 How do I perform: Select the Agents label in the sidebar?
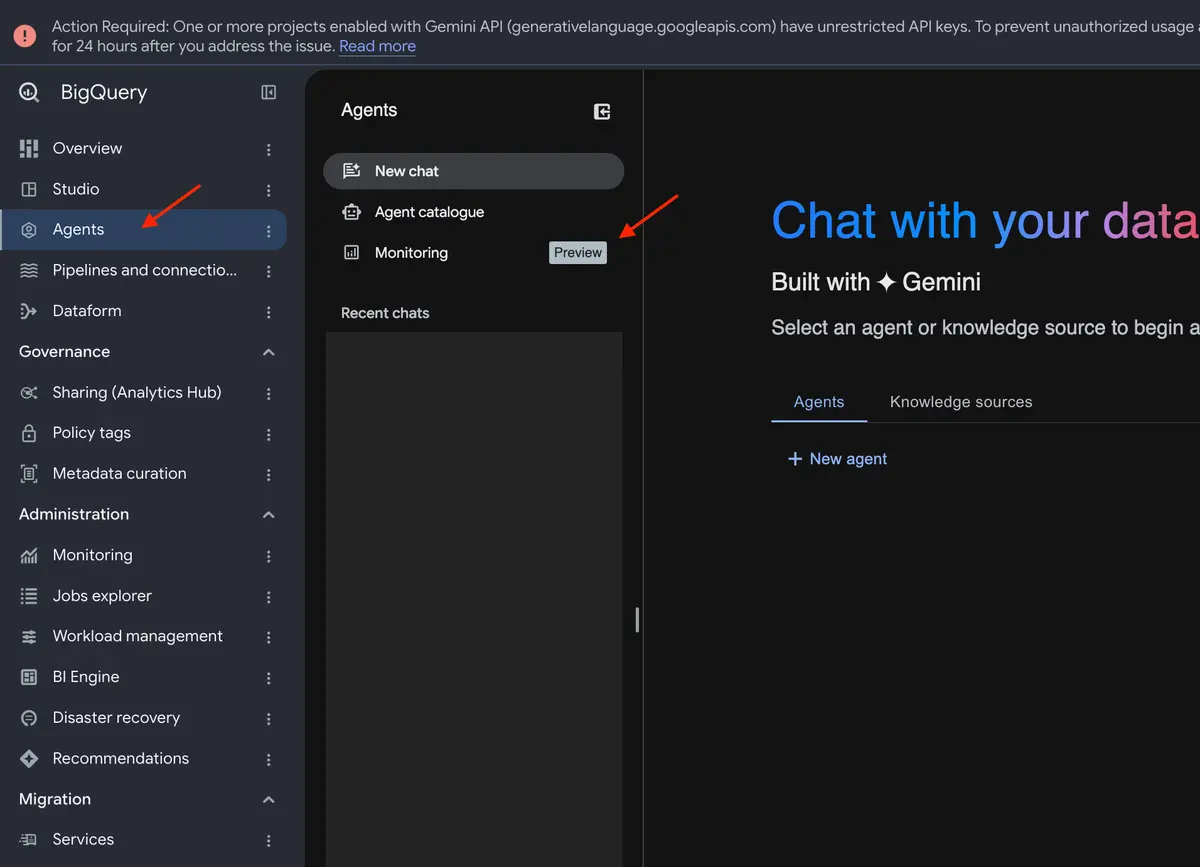coord(79,230)
